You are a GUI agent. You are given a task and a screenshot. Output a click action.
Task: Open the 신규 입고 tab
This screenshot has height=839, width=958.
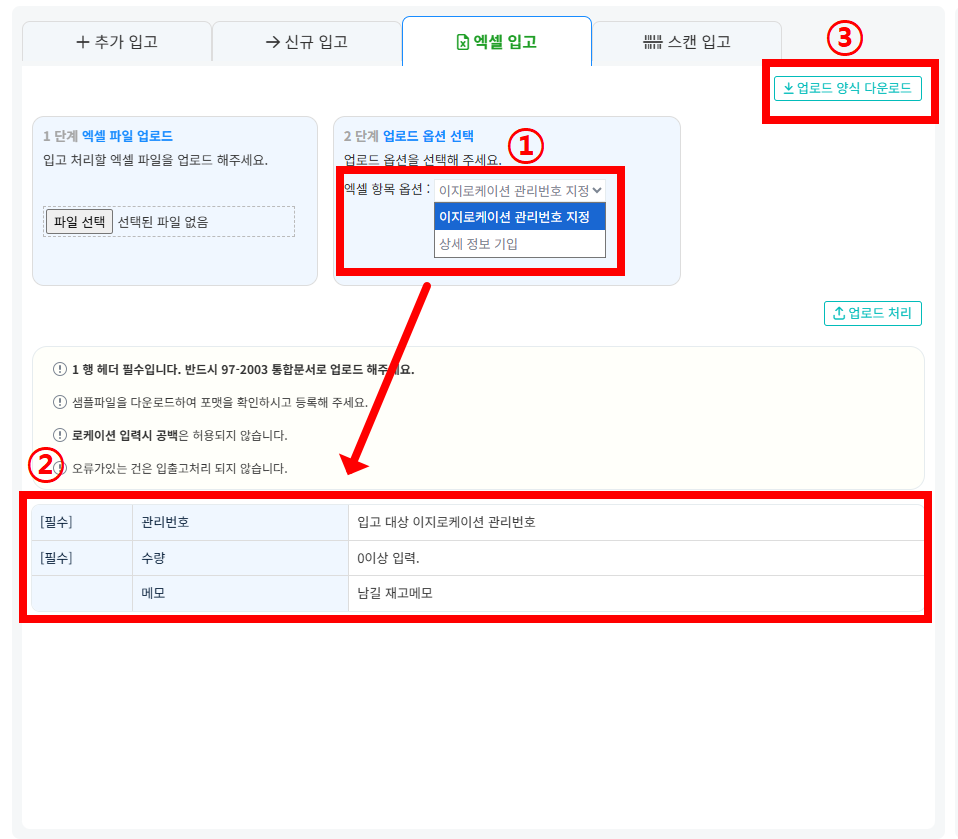point(307,42)
